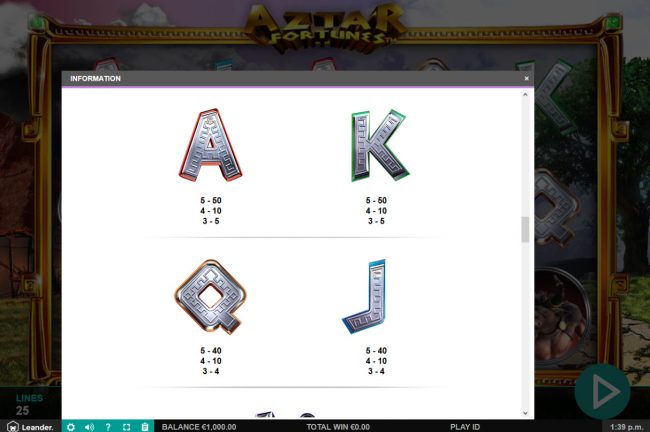The width and height of the screenshot is (650, 432).
Task: Click the INFORMATION panel title
Action: [95, 78]
